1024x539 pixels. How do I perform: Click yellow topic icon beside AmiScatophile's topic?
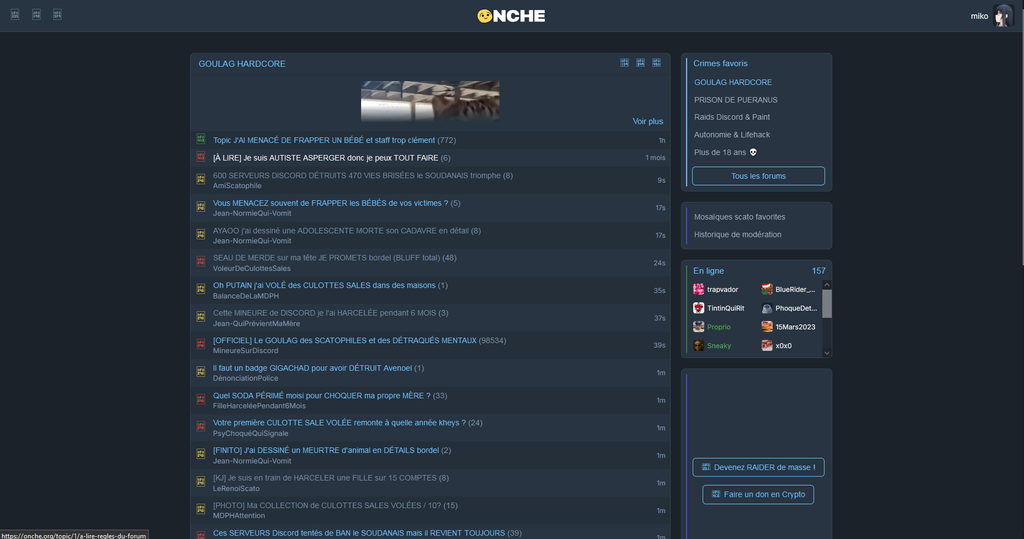201,179
